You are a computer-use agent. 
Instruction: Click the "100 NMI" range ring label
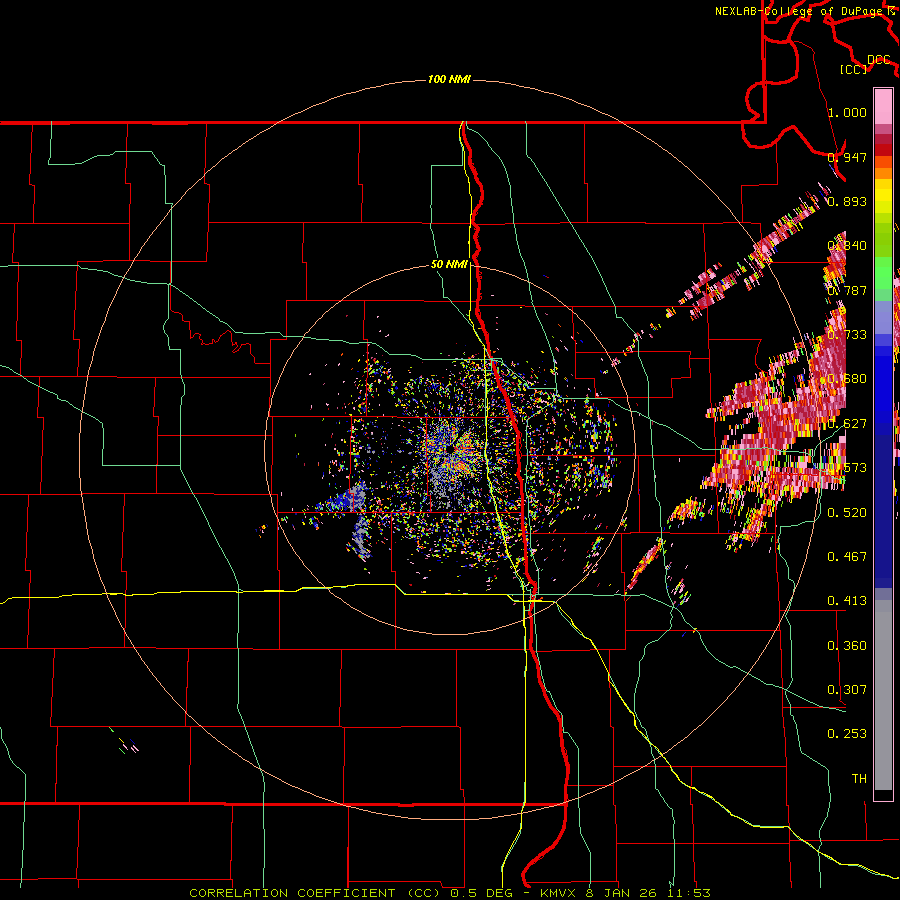coord(449,79)
